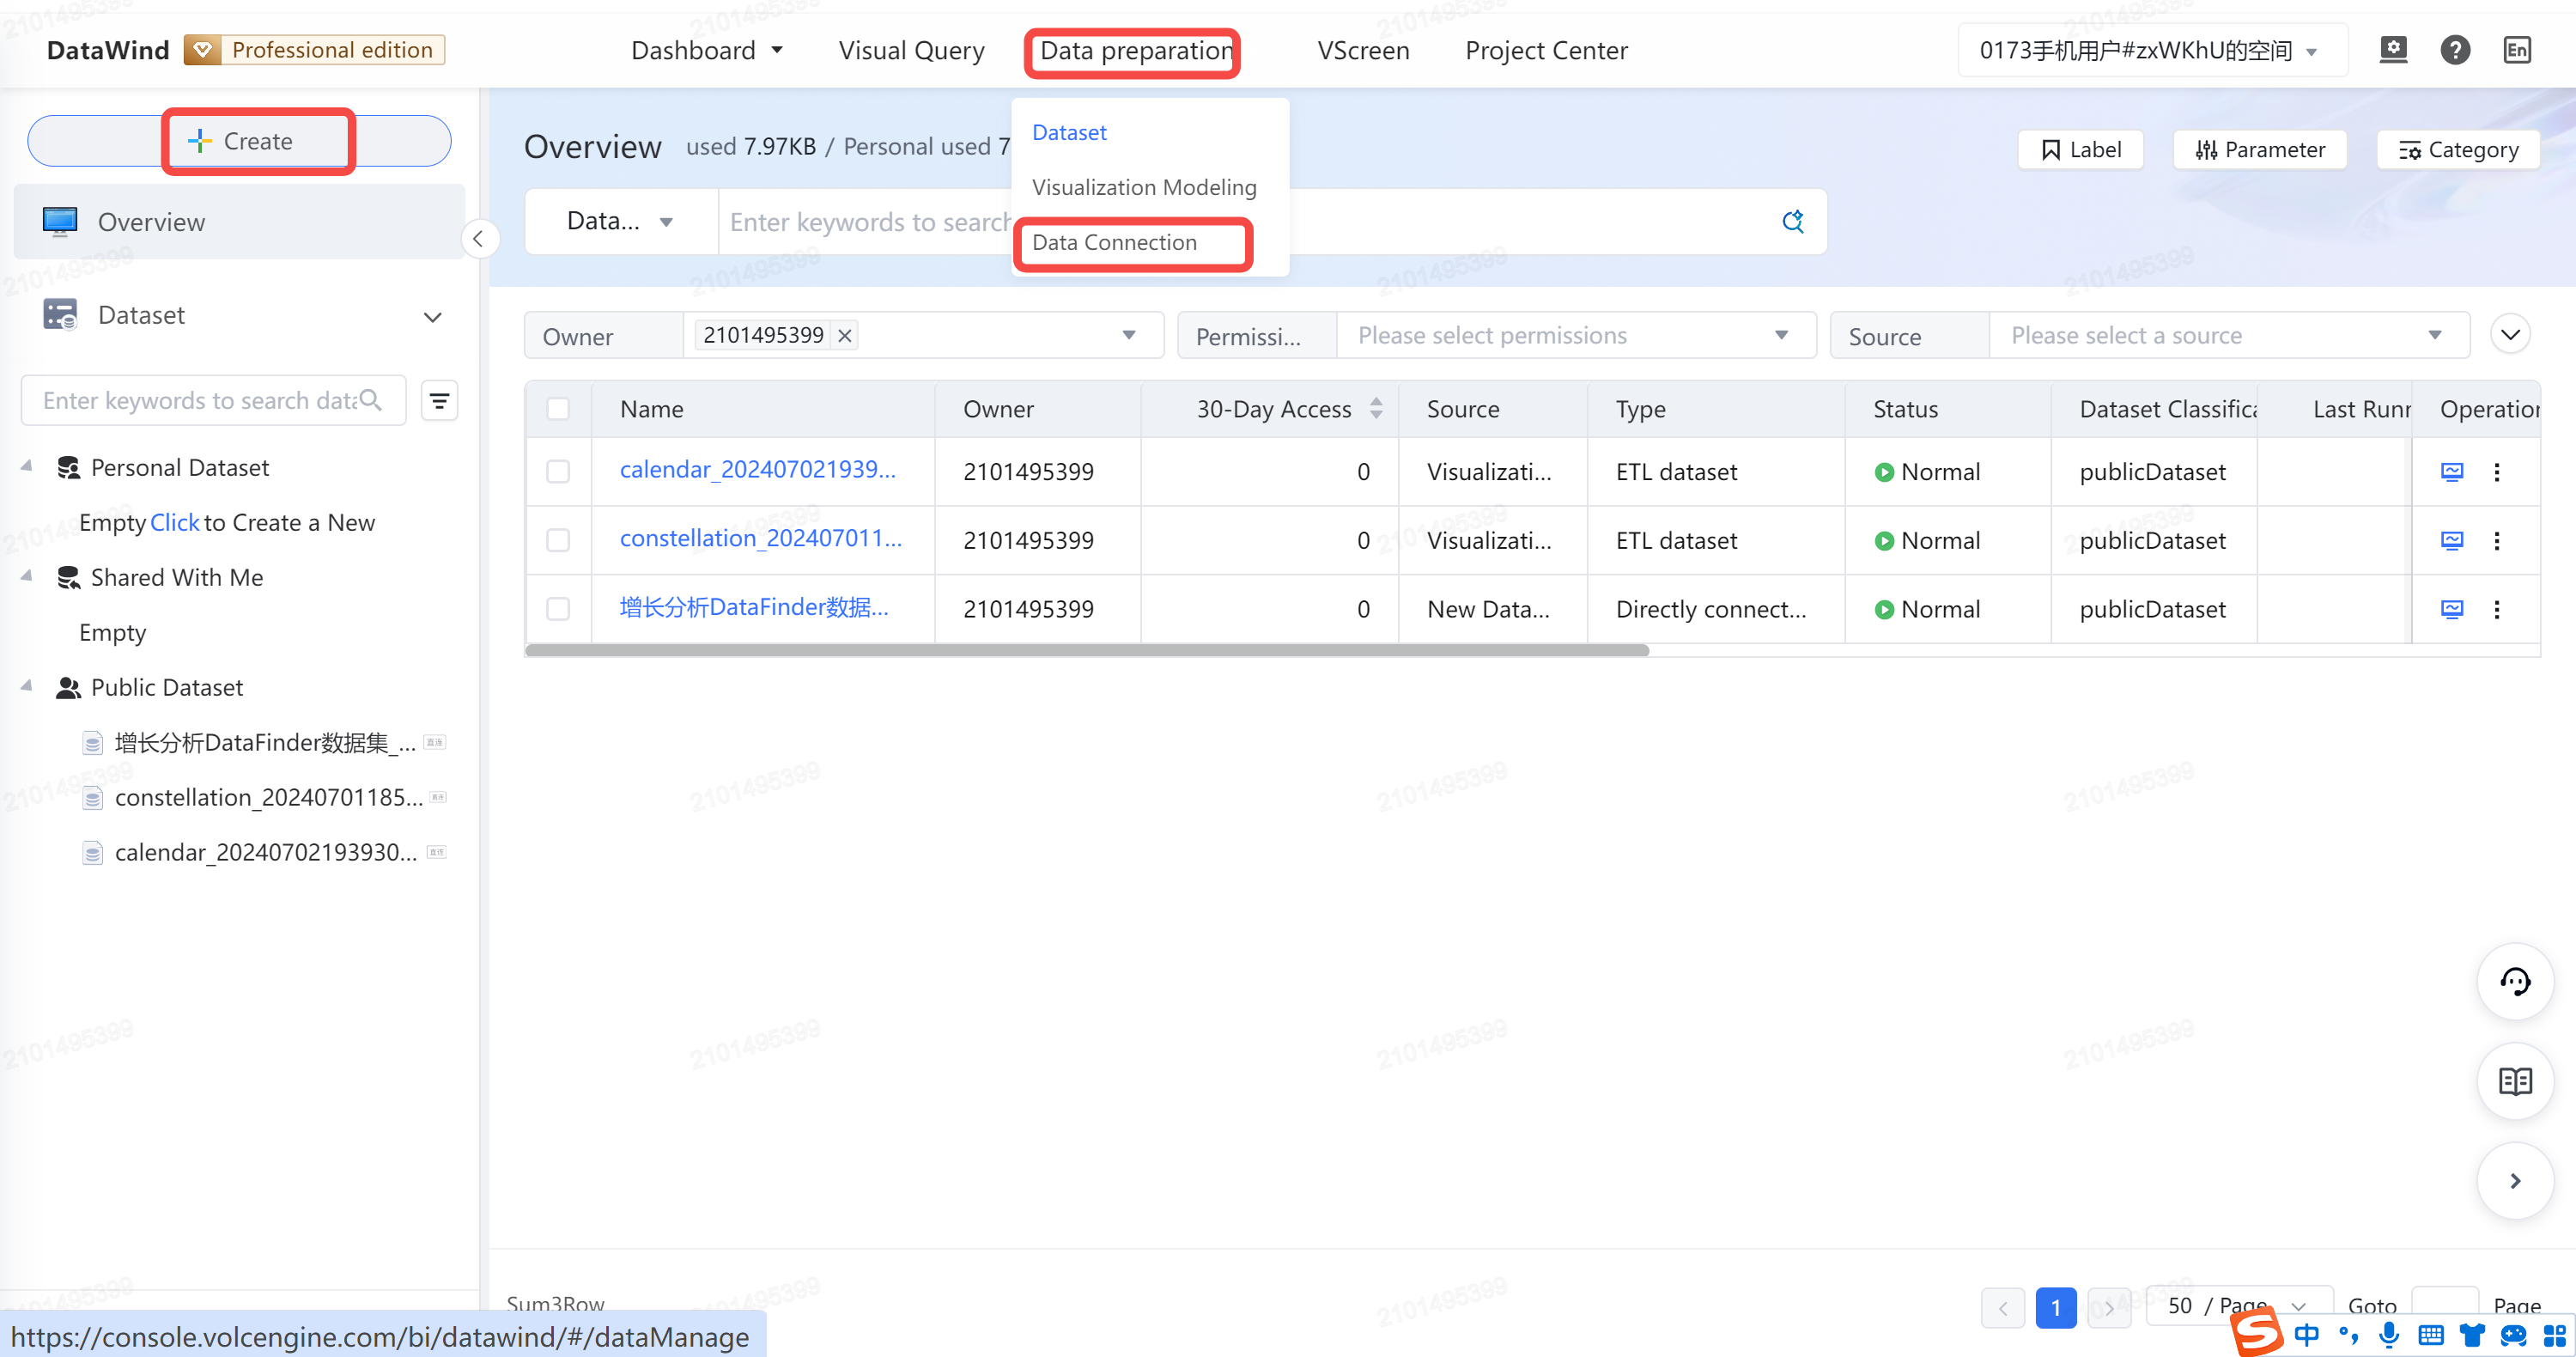Click the microphone icon in the IME toolbar

coord(2389,1335)
